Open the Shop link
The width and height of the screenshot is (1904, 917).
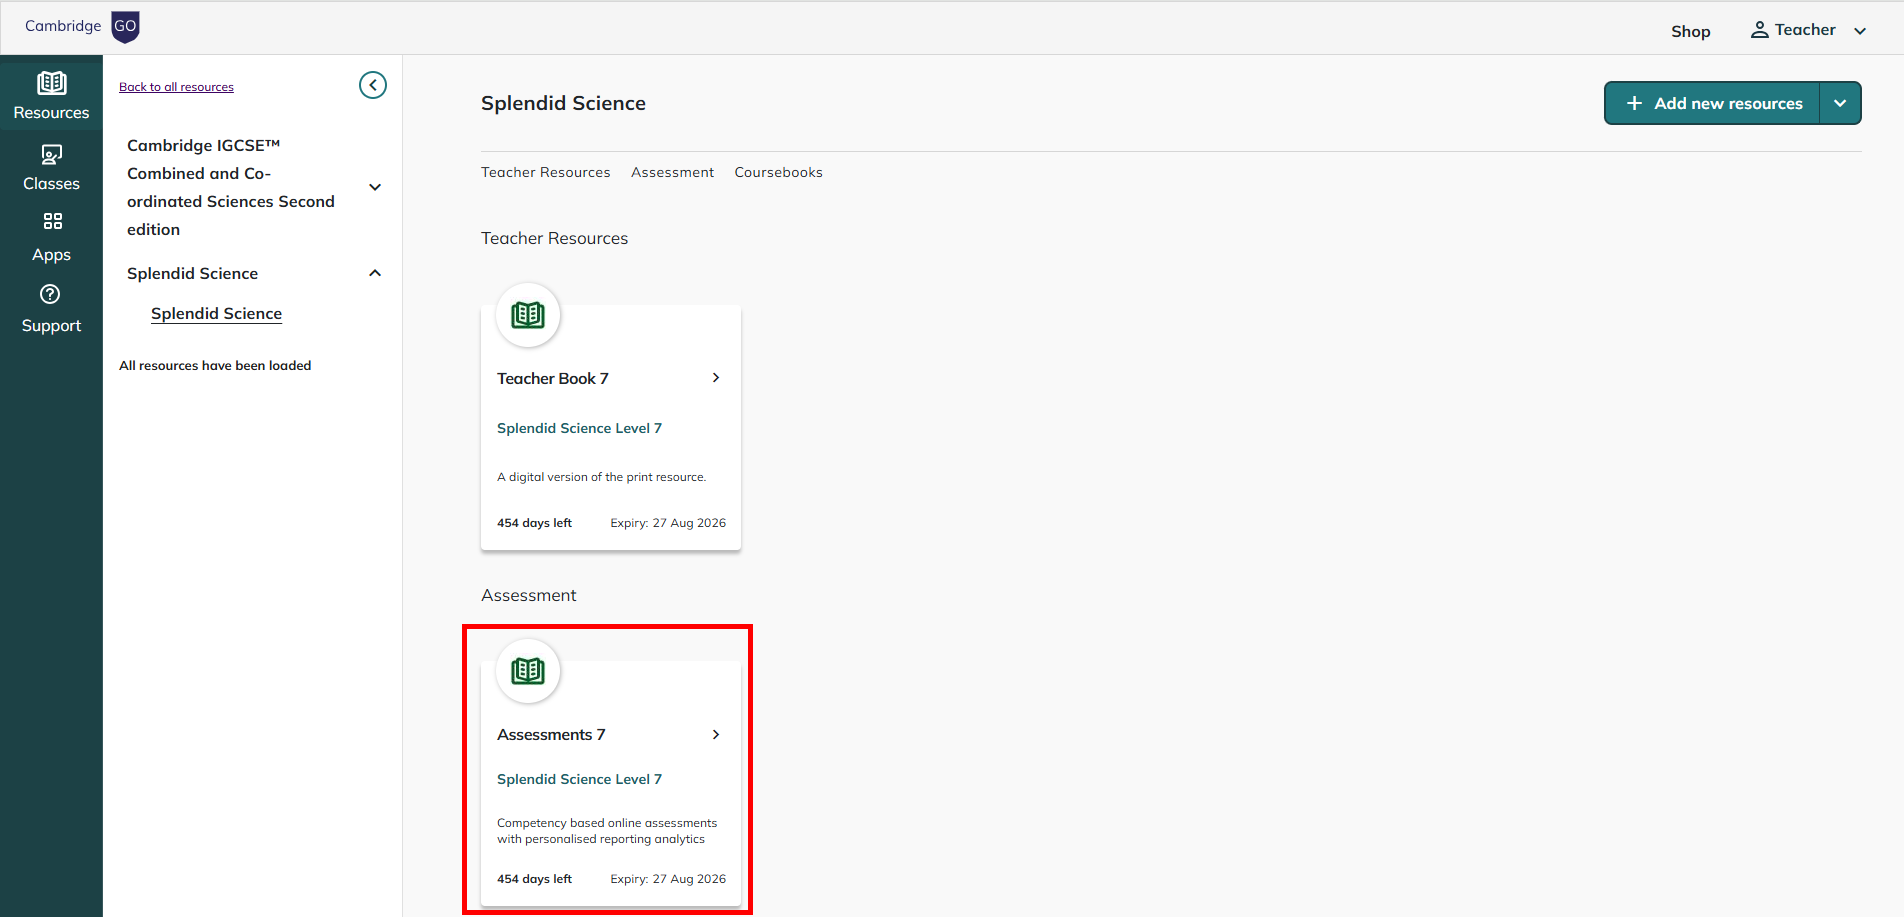(1691, 31)
